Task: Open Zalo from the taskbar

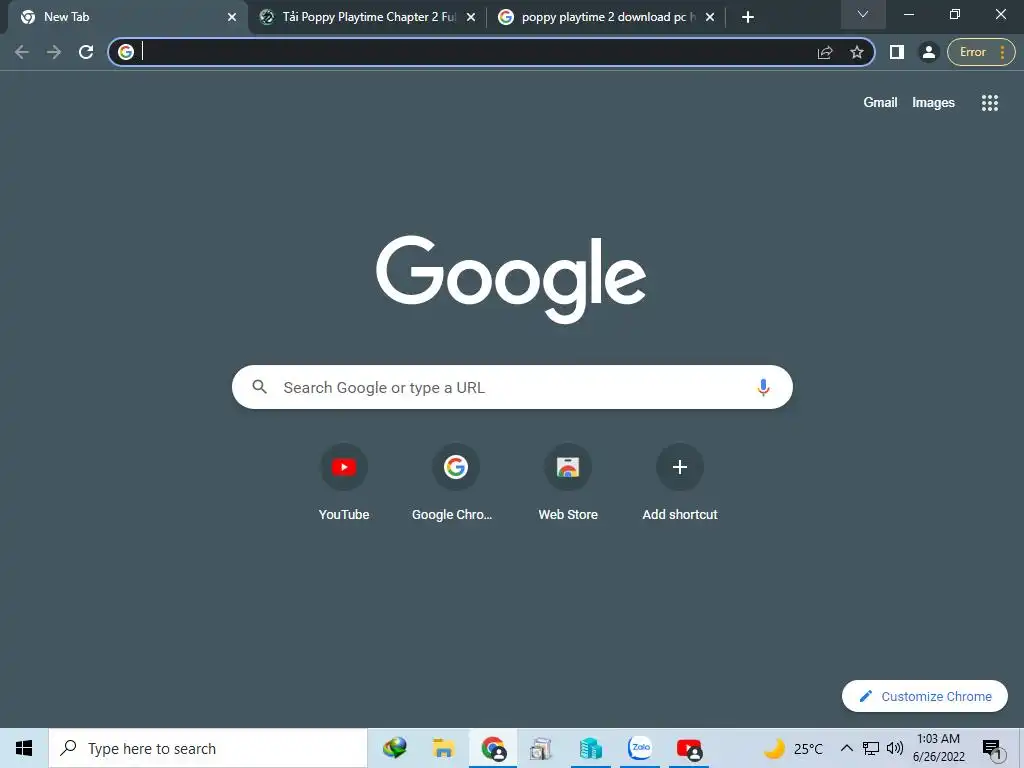Action: click(639, 748)
